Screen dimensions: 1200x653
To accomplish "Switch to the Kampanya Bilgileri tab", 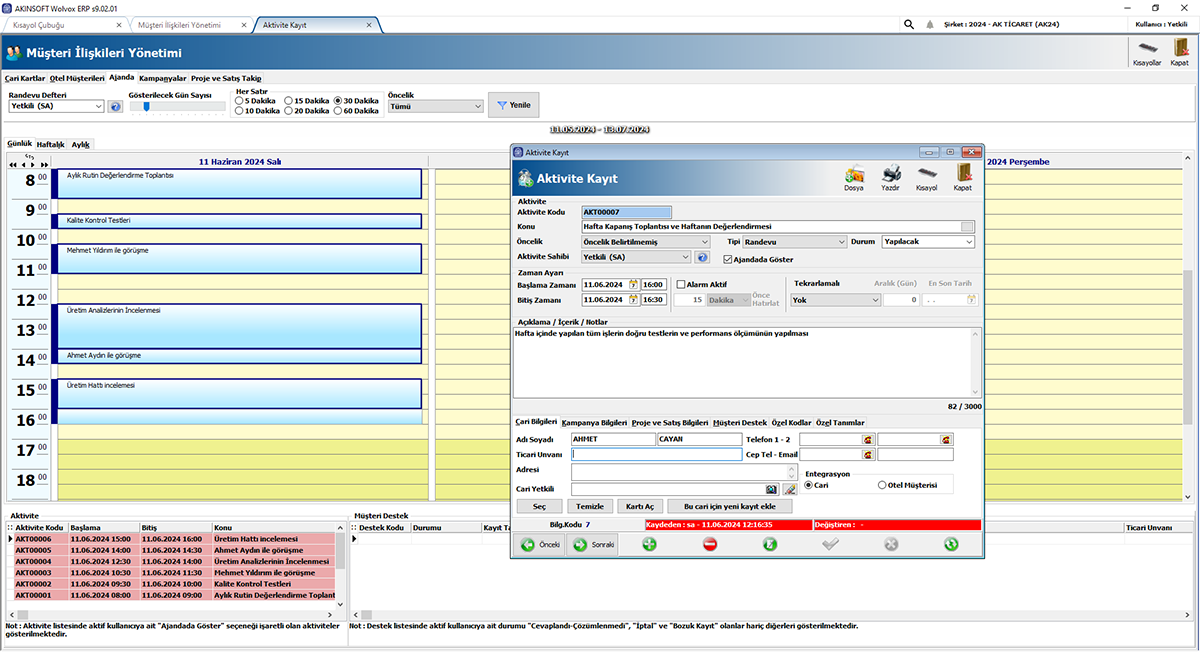I will pos(596,422).
